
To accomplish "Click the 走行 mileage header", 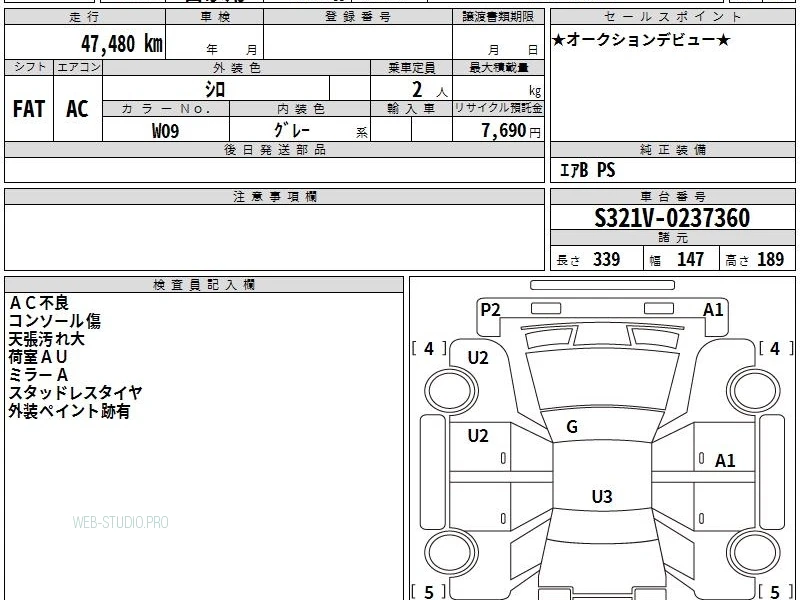I will click(x=85, y=17).
